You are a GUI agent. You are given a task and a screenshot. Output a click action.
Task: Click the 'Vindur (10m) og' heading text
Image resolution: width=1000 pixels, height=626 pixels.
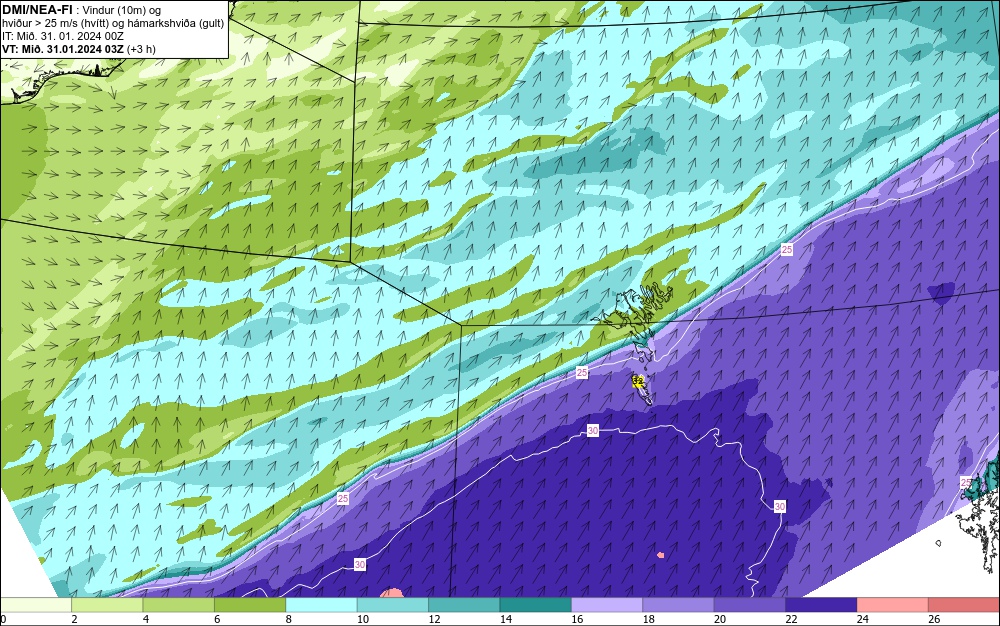point(122,10)
